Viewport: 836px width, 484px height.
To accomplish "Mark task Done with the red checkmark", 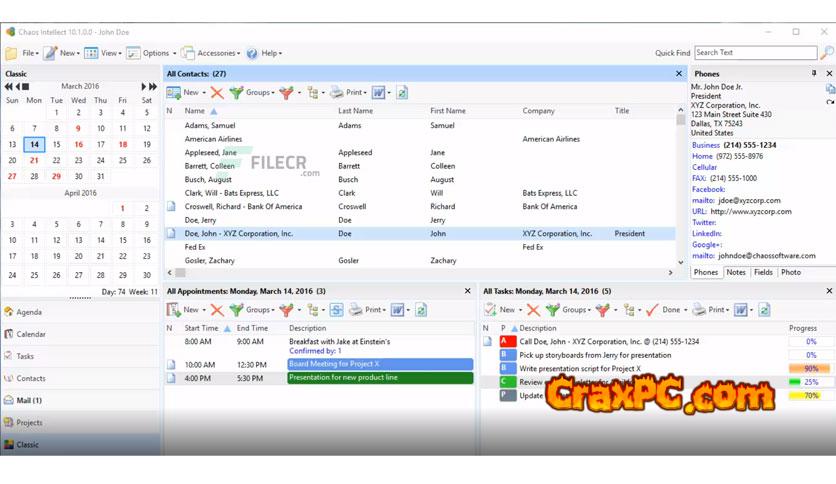I will point(652,310).
